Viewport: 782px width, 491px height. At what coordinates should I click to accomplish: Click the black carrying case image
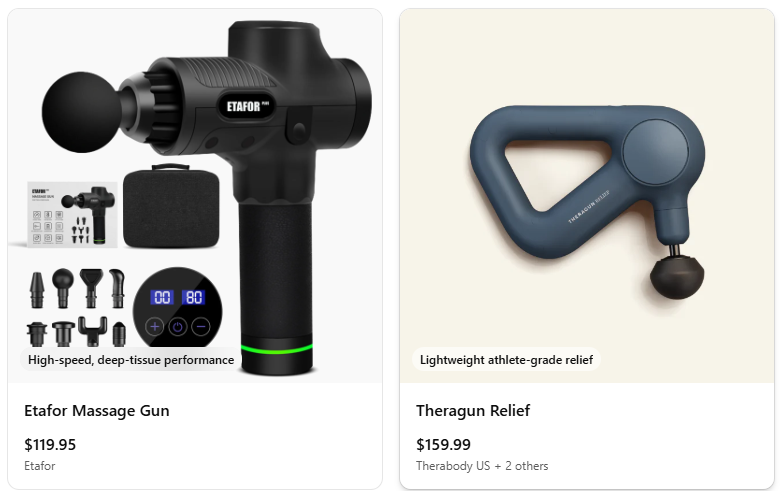(x=171, y=206)
